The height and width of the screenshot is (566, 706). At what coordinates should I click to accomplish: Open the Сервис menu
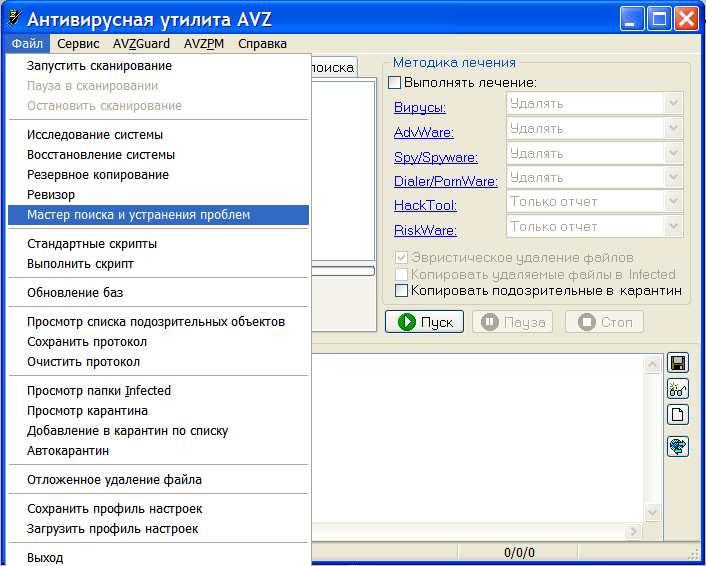[78, 44]
